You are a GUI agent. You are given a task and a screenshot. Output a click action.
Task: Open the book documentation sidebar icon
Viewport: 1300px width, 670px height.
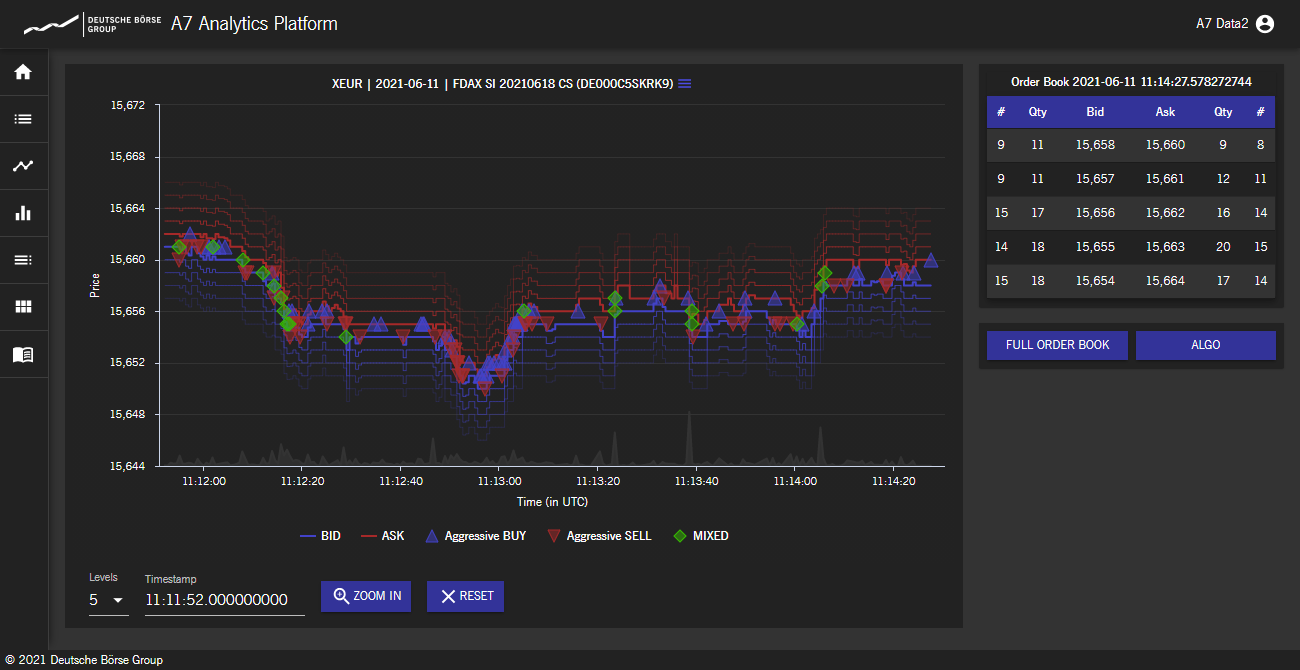tap(23, 354)
